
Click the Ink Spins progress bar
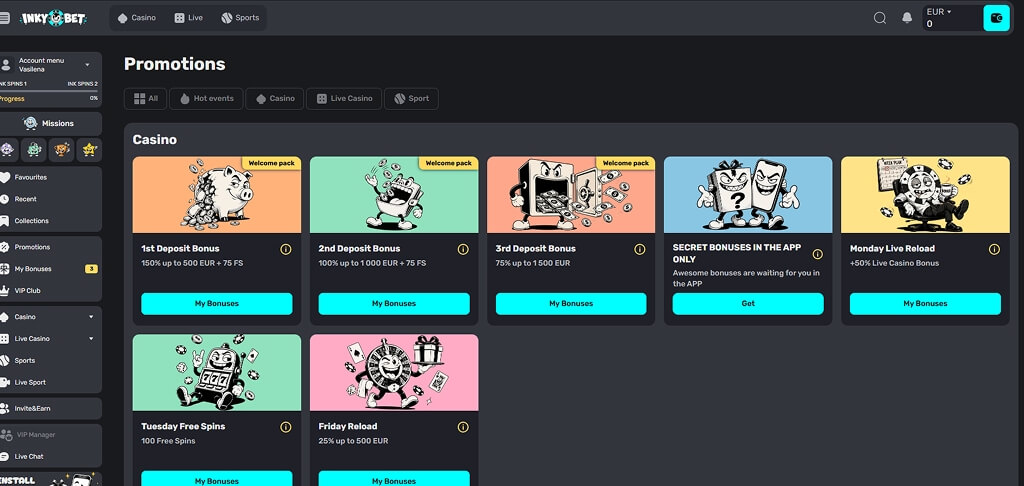[49, 91]
